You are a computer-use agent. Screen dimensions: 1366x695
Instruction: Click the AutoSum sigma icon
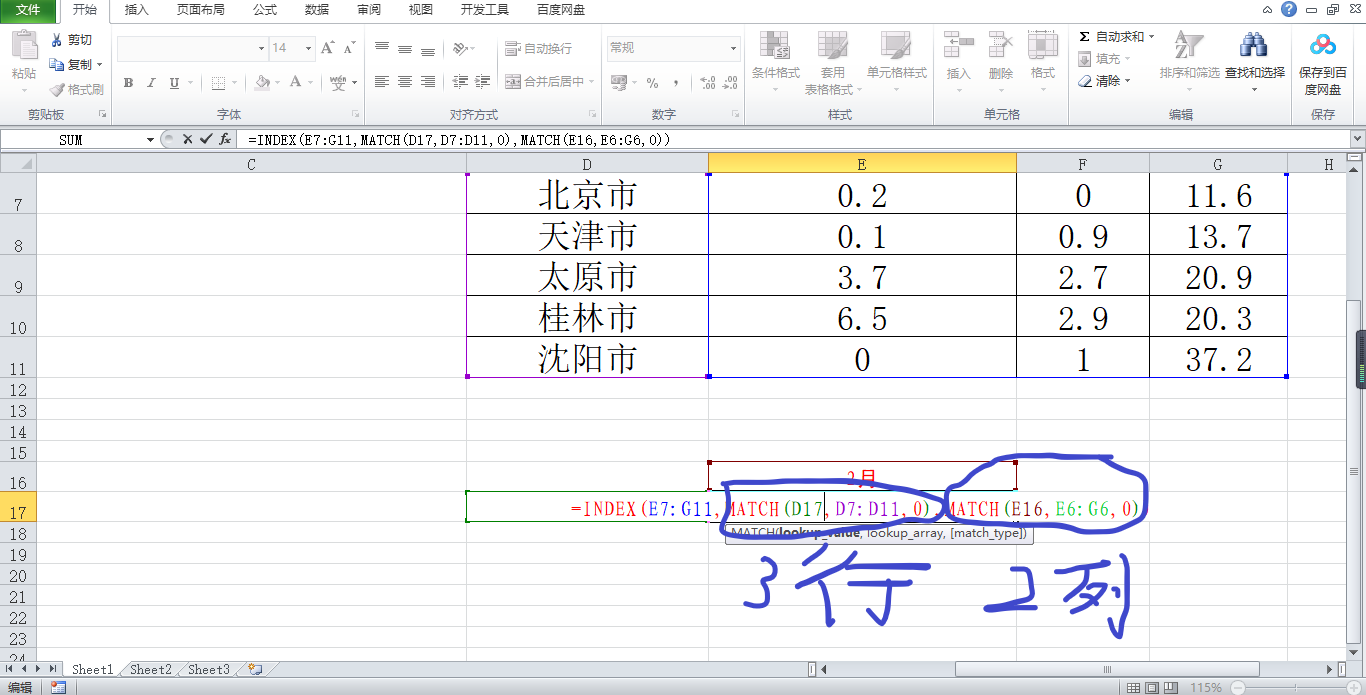coord(1085,37)
